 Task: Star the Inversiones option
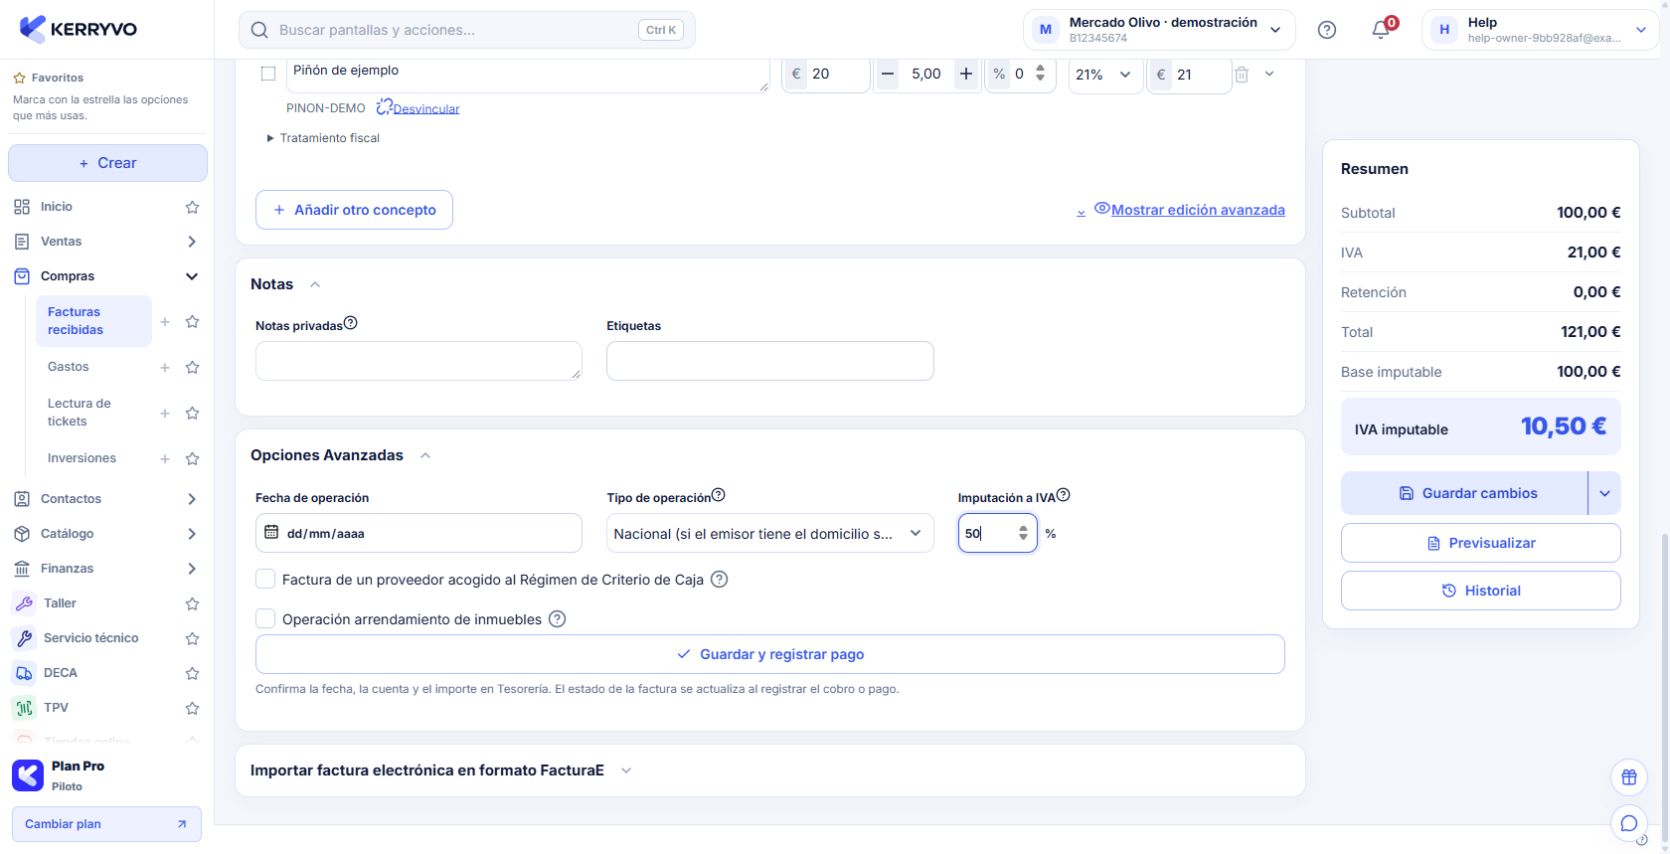tap(192, 459)
